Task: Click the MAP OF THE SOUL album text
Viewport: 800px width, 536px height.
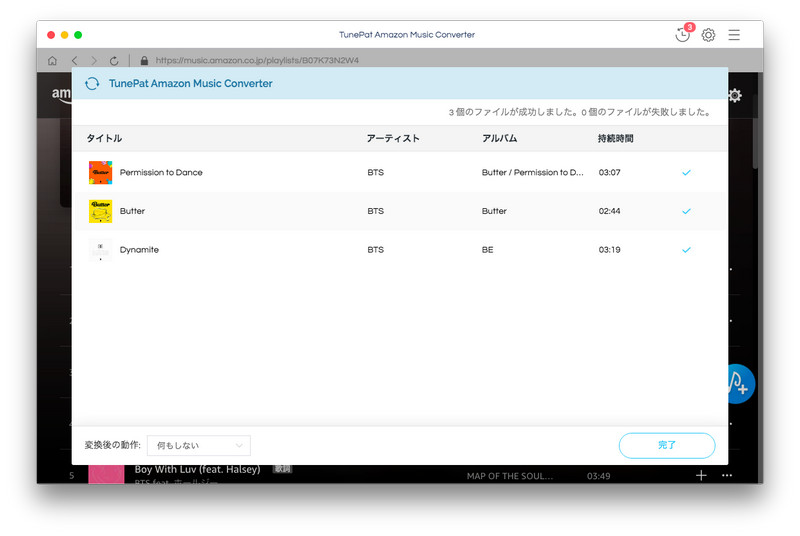Action: click(510, 476)
